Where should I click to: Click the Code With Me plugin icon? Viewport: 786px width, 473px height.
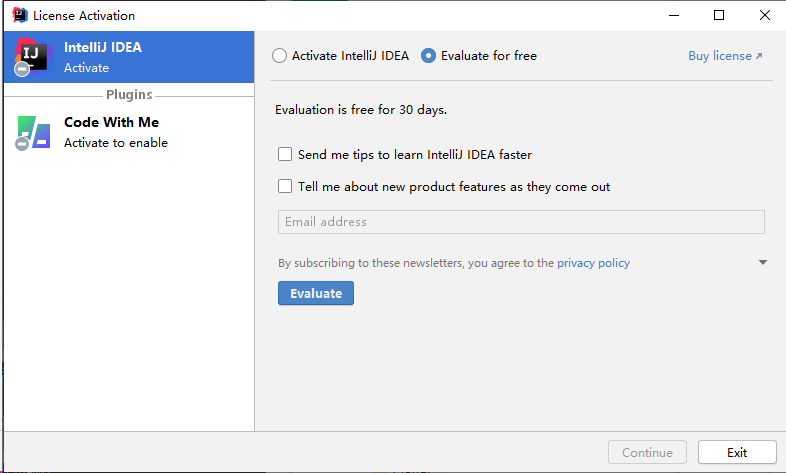point(33,132)
